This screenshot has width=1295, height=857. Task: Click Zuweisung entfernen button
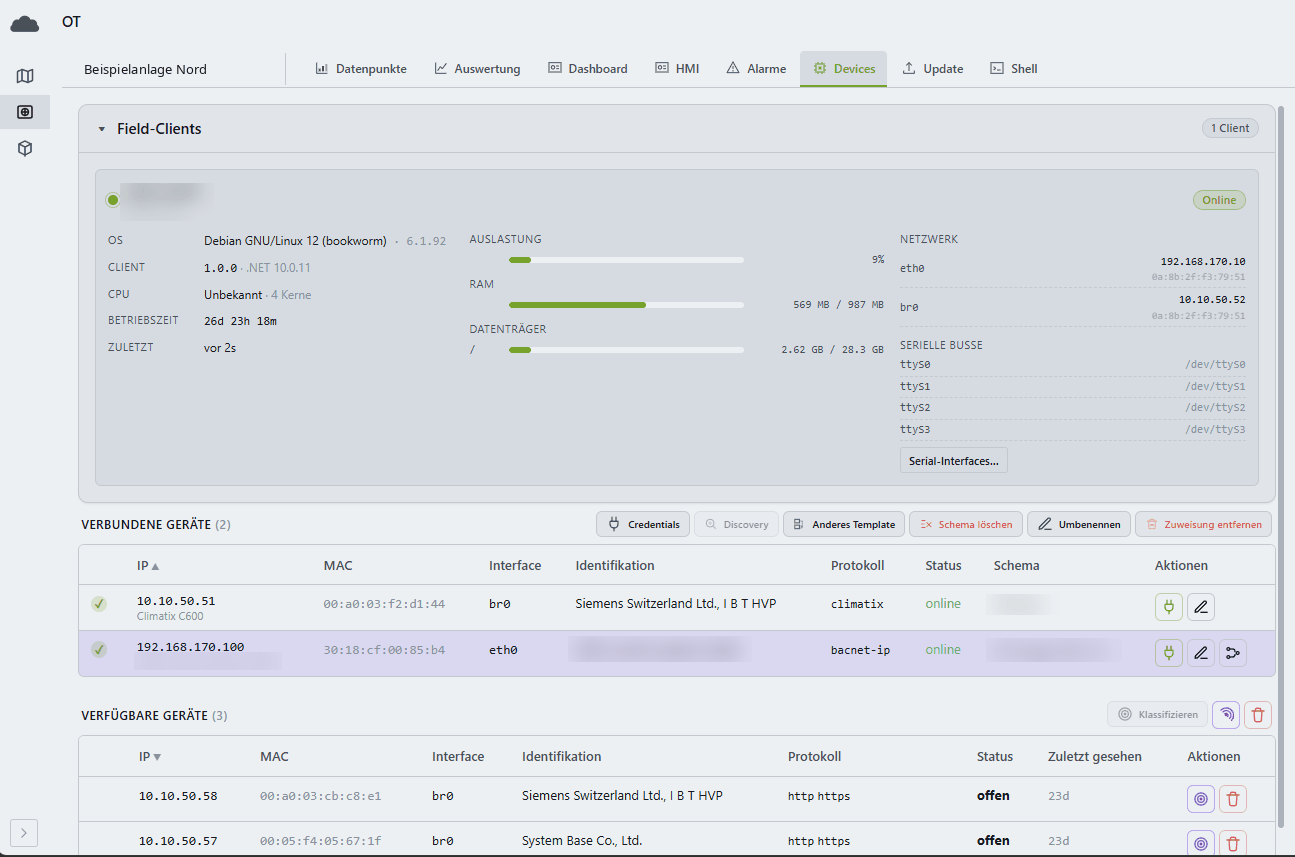pos(1205,524)
